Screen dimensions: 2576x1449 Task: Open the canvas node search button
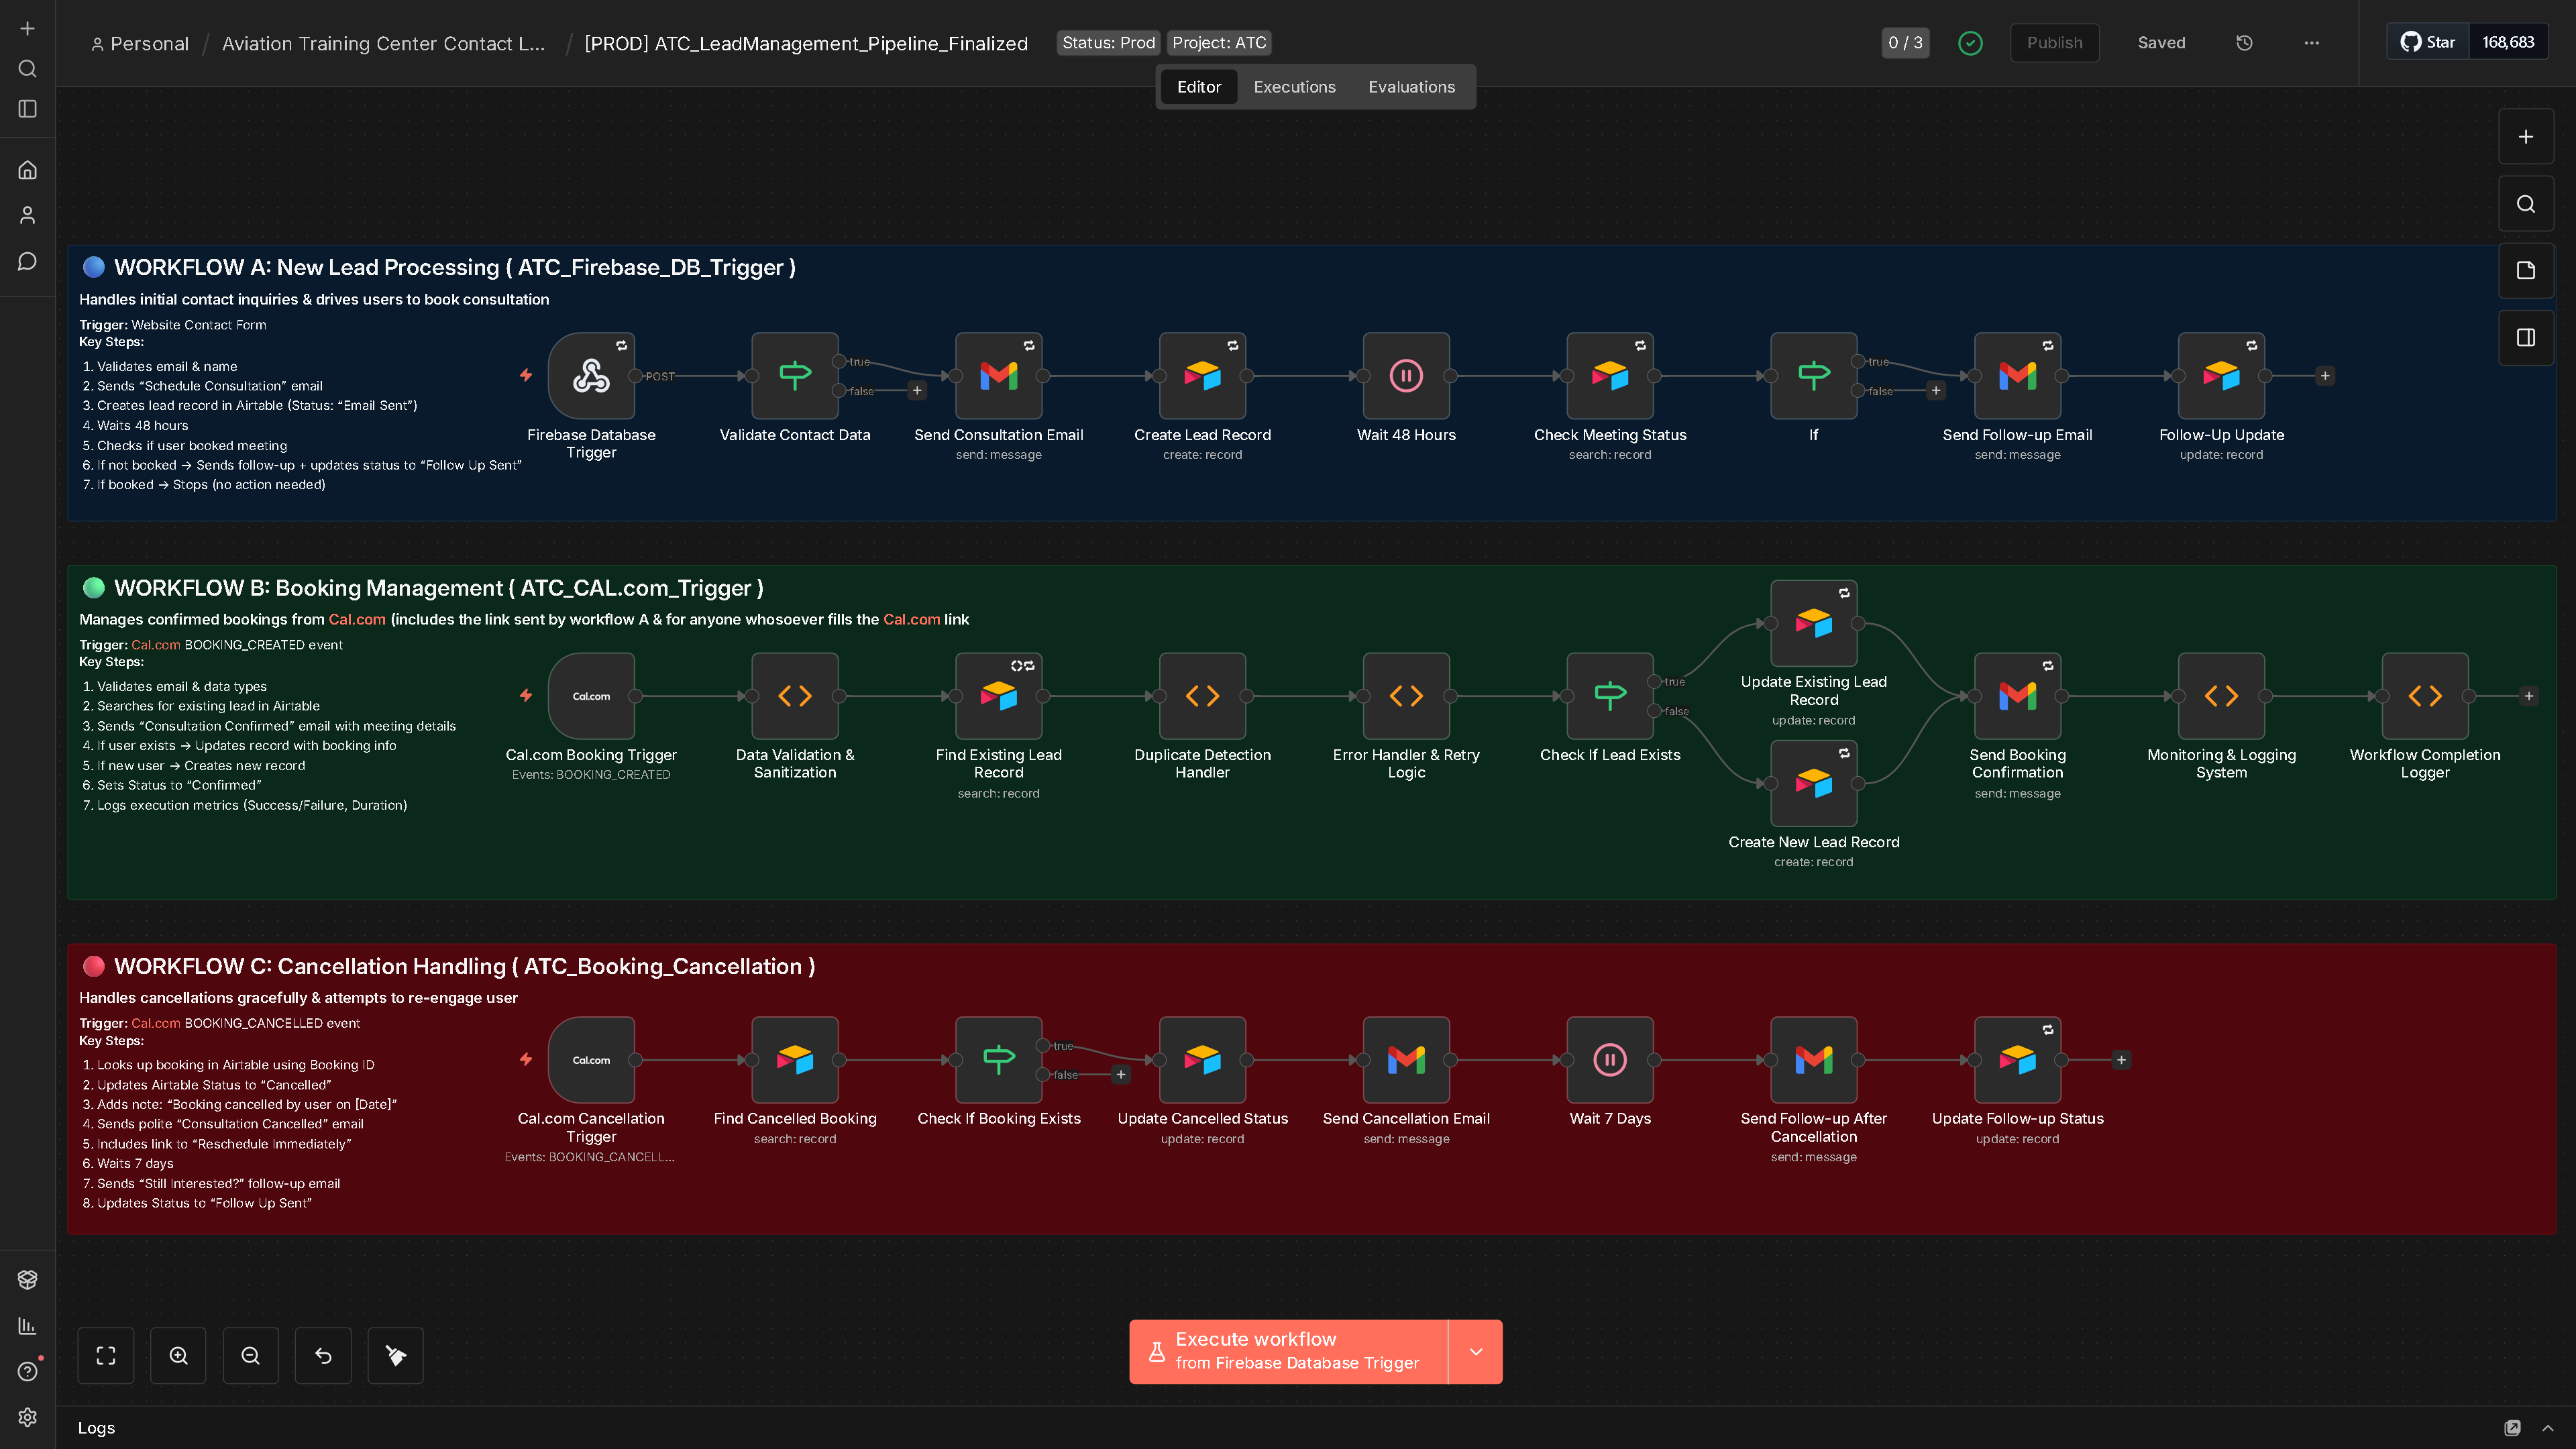tap(2525, 204)
